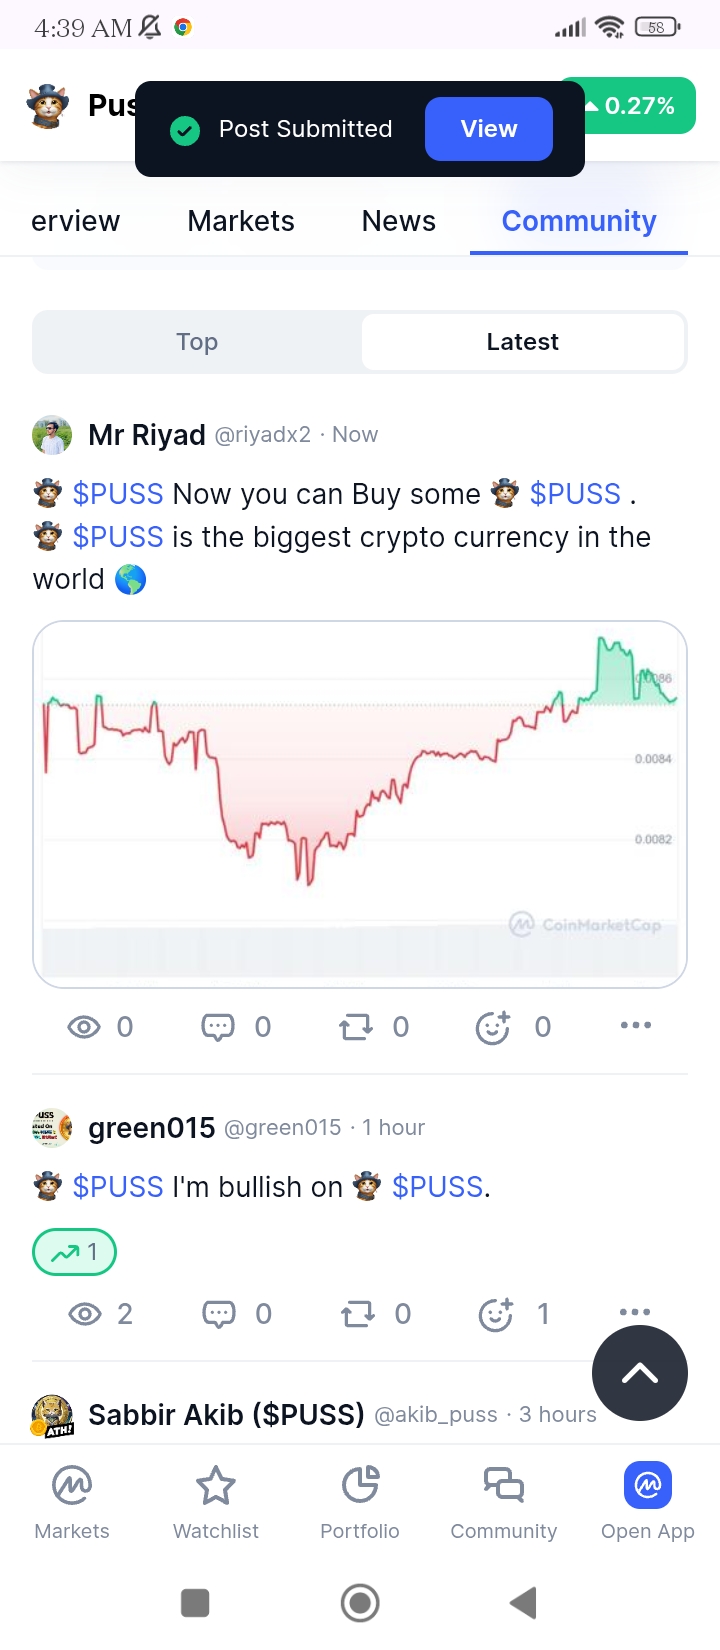Viewport: 720px width, 1650px height.
Task: Open Portfolio from bottom navigation
Action: (360, 1501)
